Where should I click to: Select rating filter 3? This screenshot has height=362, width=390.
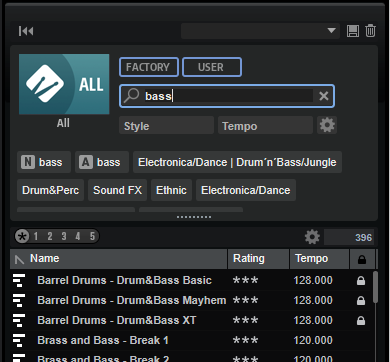tap(64, 236)
